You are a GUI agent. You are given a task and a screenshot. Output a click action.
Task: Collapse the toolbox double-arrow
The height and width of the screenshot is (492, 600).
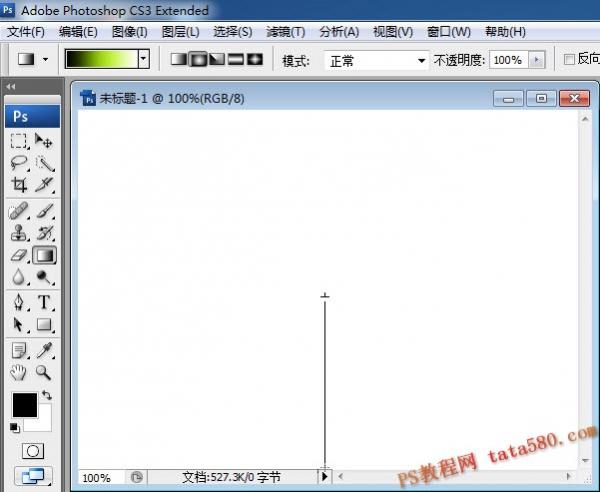[x=11, y=87]
